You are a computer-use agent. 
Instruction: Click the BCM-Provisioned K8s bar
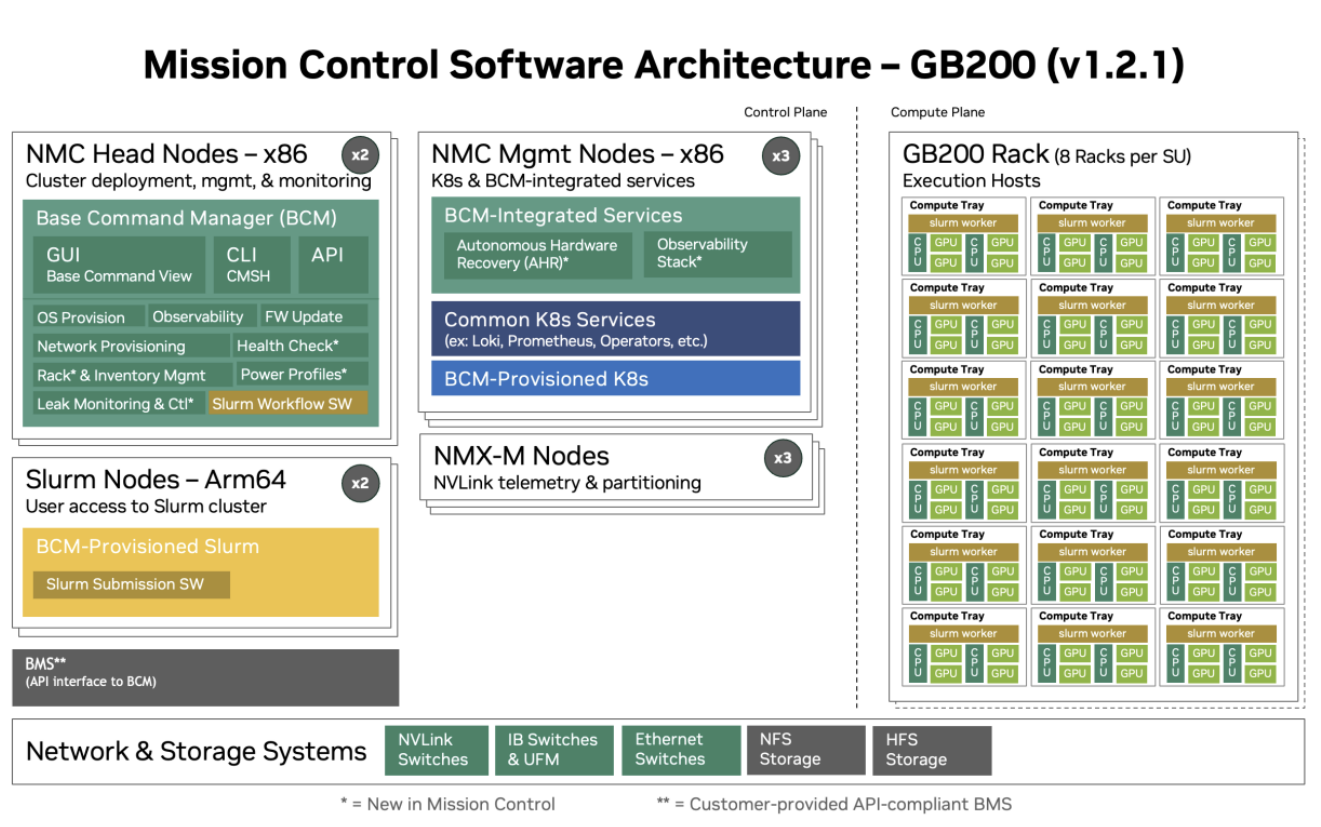click(x=615, y=379)
